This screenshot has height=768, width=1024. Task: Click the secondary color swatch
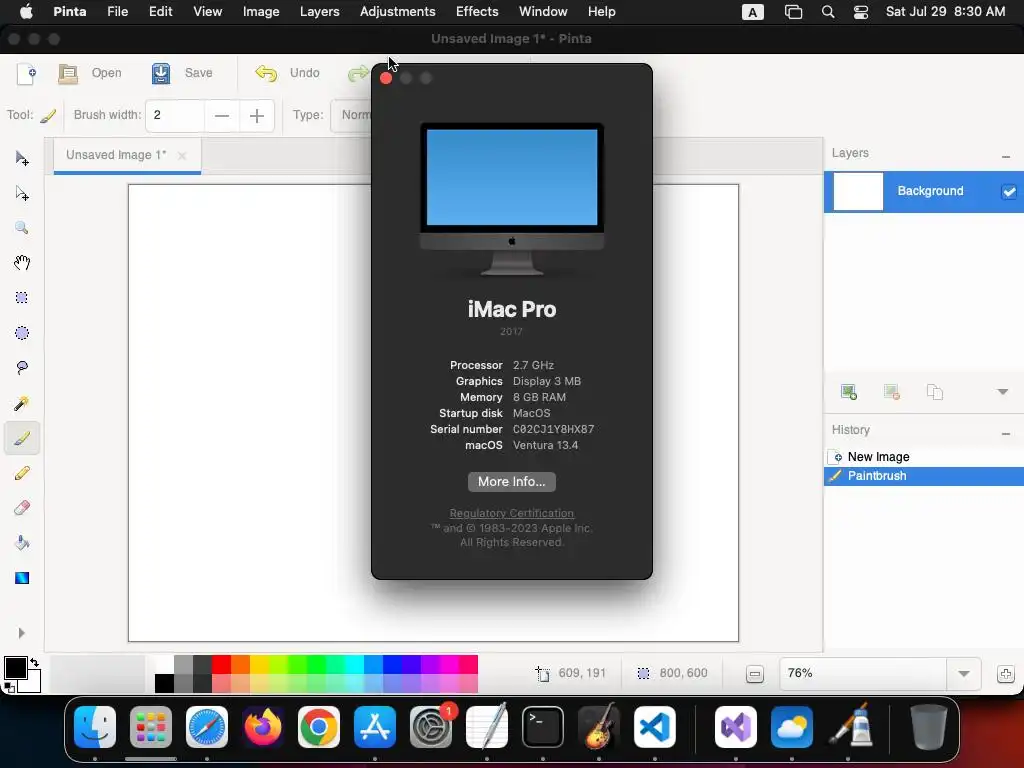[x=31, y=683]
